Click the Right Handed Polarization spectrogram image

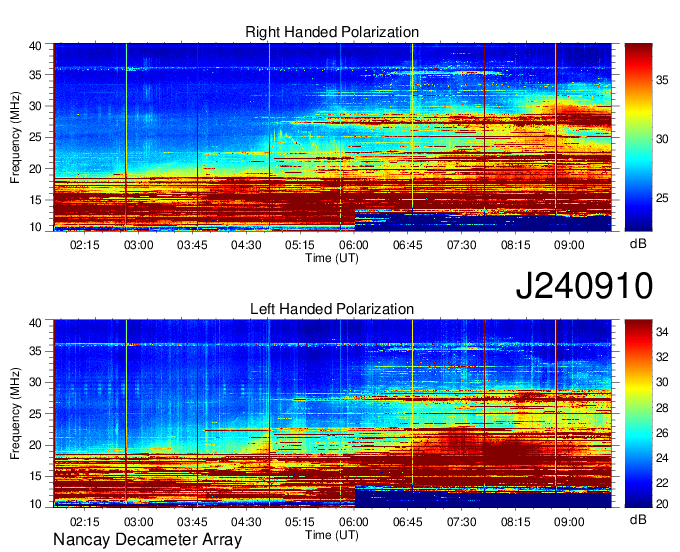333,137
